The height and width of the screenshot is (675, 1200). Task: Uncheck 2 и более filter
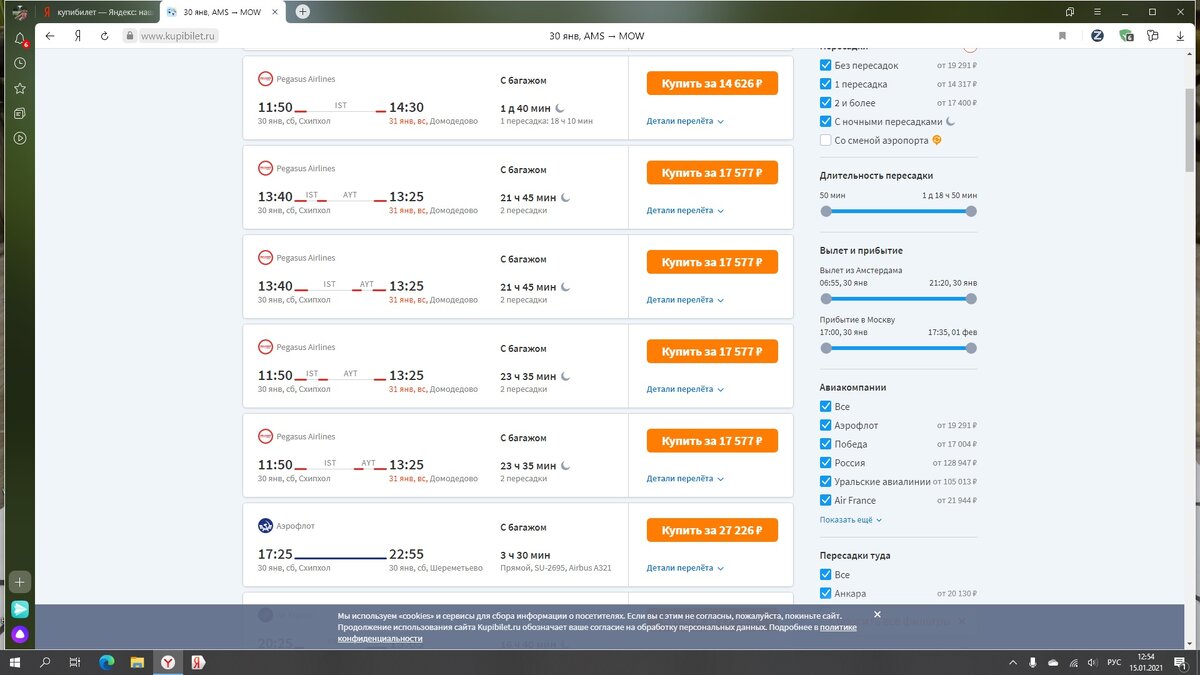point(826,103)
